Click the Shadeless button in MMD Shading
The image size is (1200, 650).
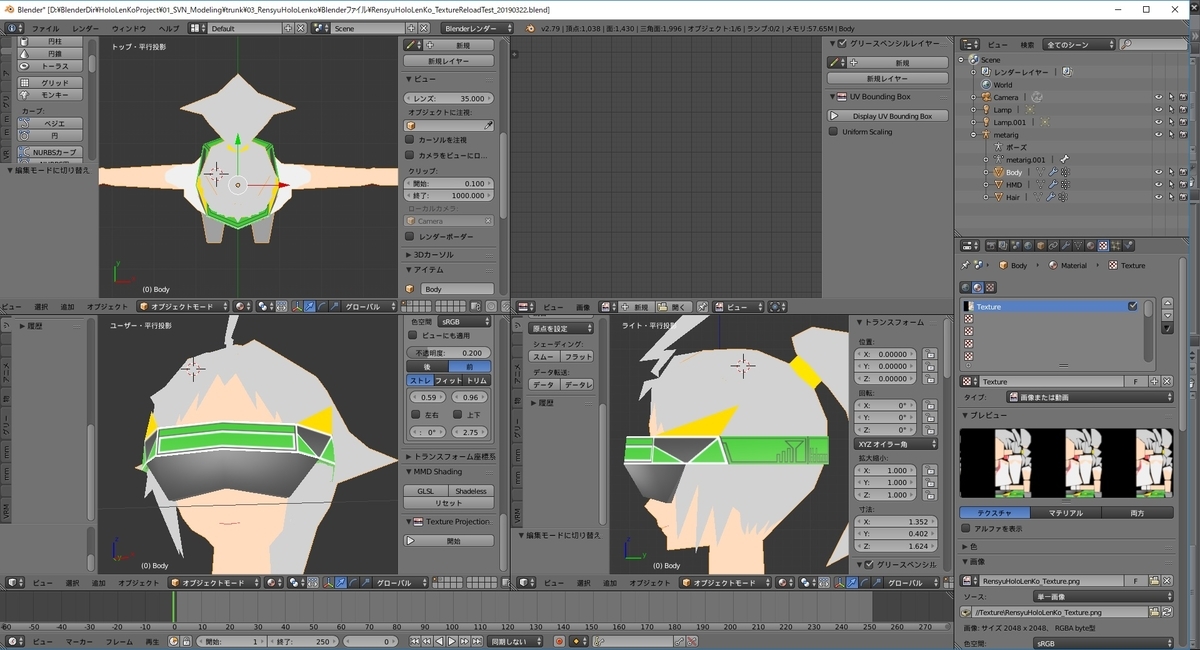tap(470, 491)
